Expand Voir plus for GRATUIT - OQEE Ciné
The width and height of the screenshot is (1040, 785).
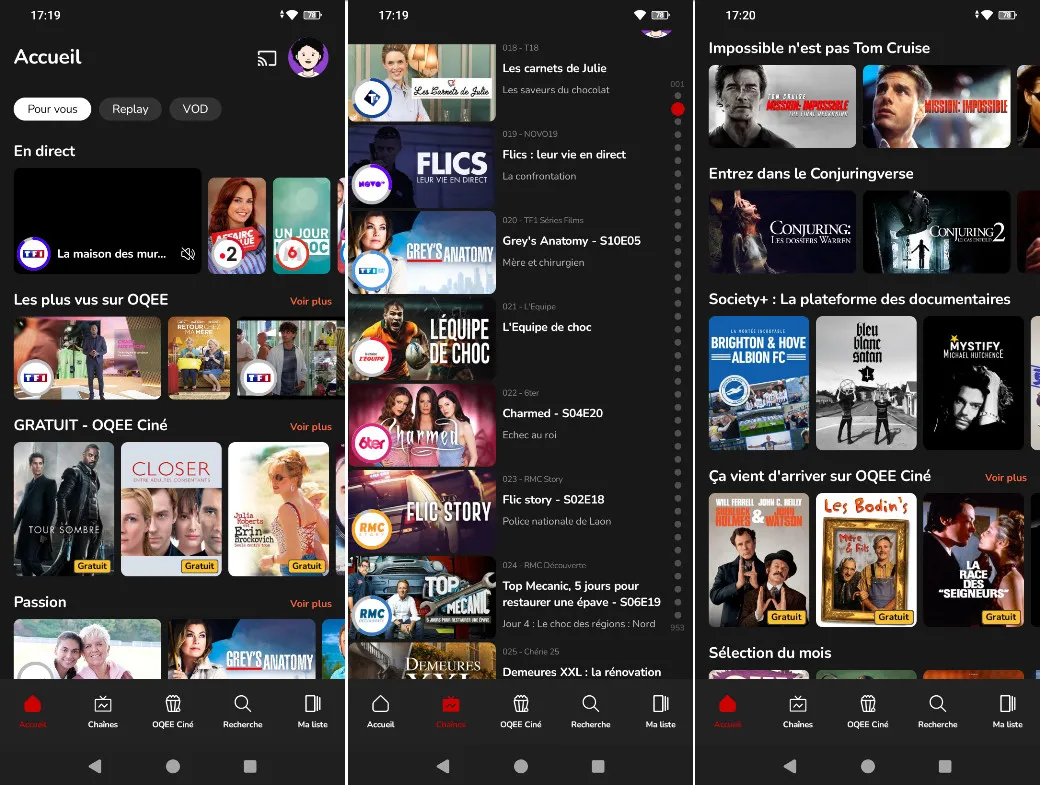310,427
